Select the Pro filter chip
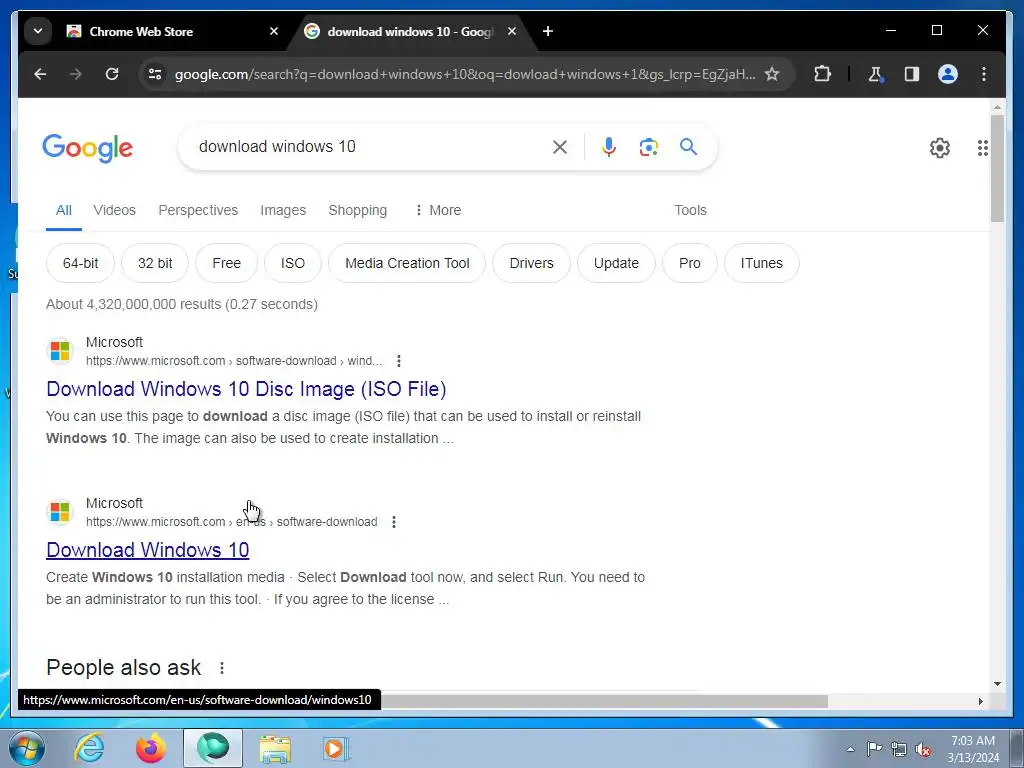This screenshot has height=768, width=1024. pos(690,263)
